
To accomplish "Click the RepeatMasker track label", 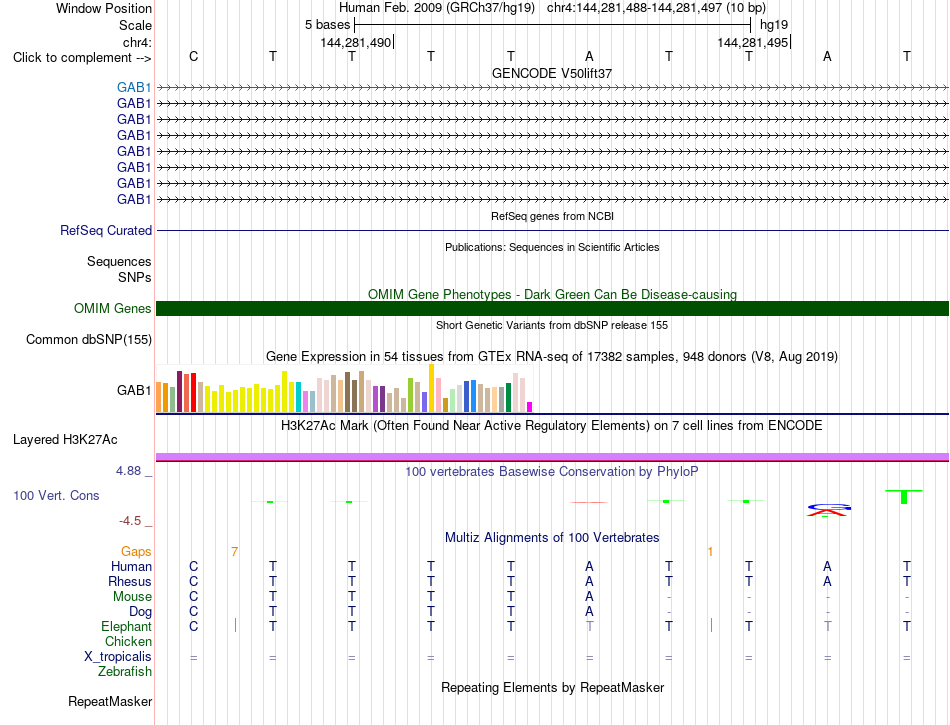I will click(x=110, y=702).
